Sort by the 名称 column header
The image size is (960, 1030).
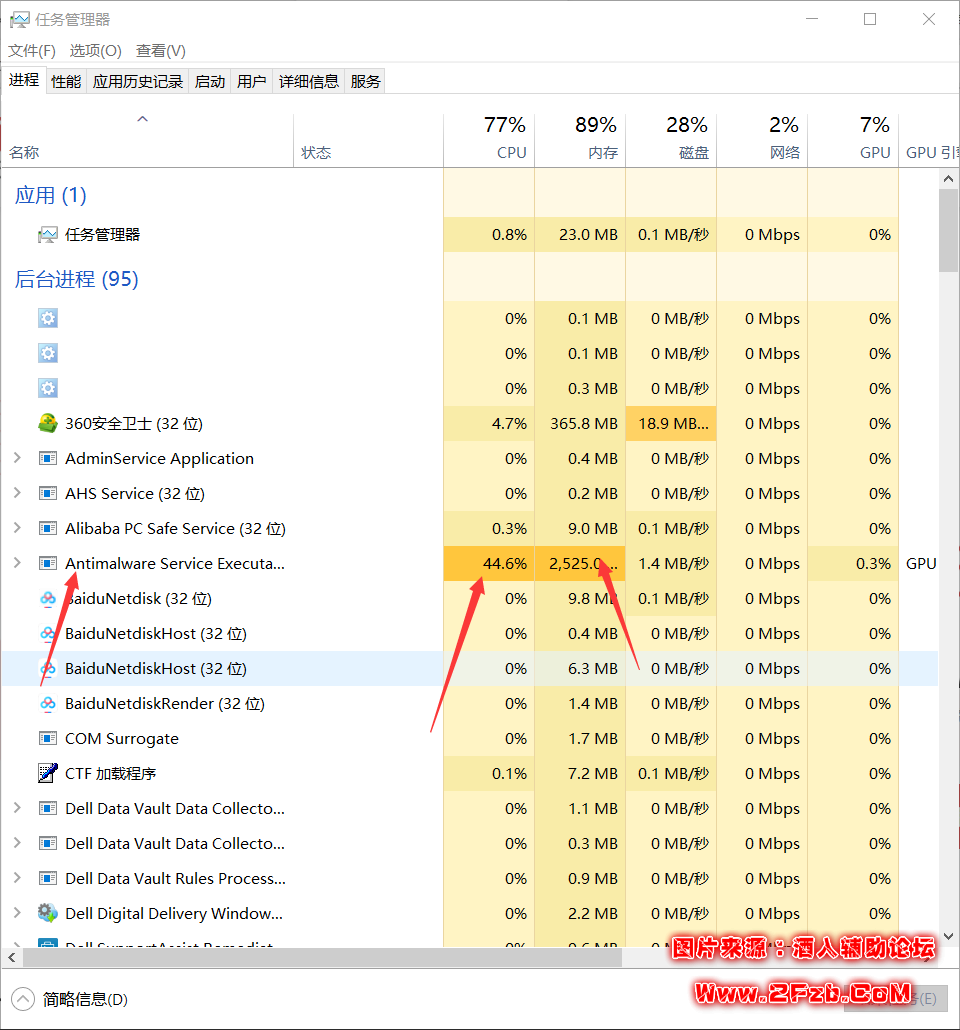tap(147, 140)
